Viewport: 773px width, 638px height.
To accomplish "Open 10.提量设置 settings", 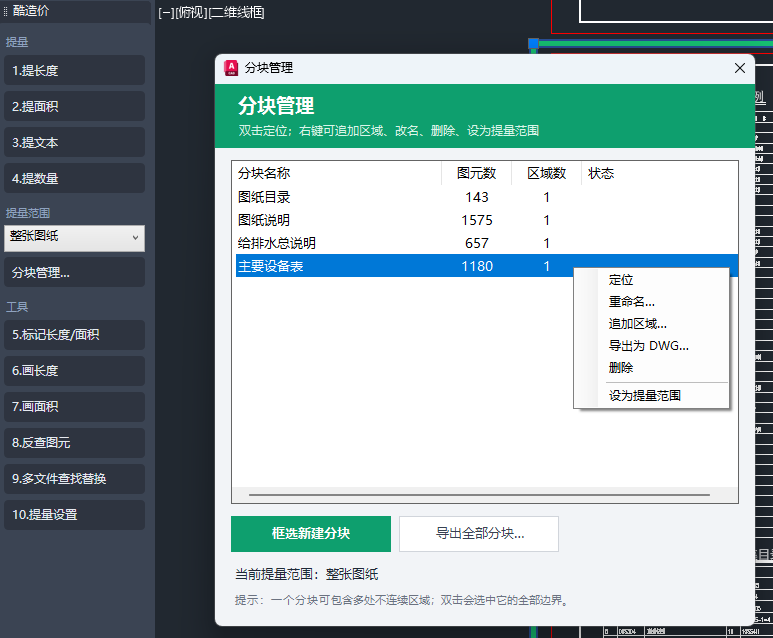I will coord(74,515).
